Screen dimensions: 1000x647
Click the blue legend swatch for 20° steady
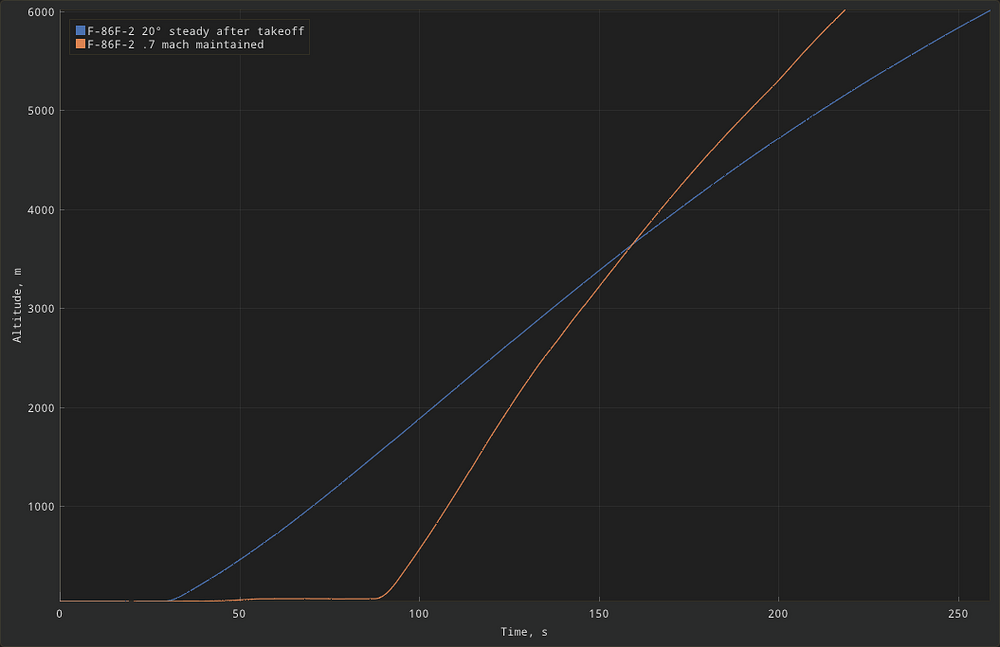[80, 31]
